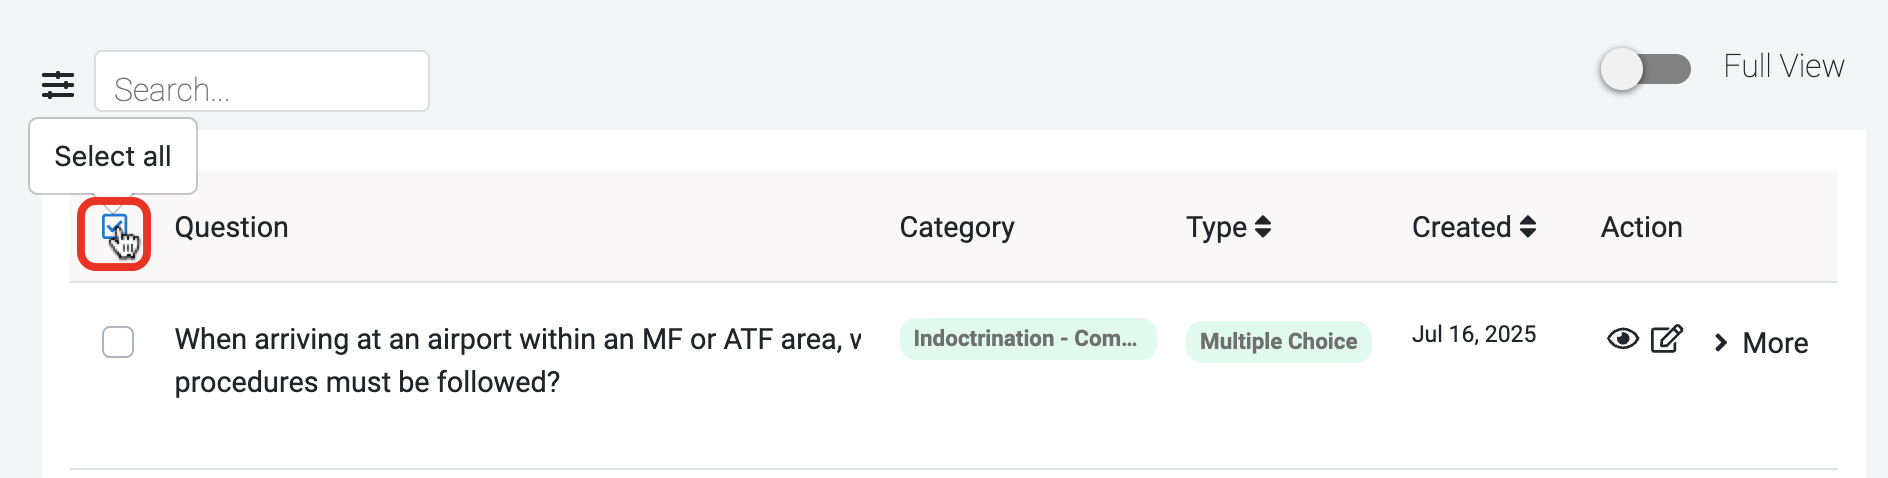Open the filter options sliders icon

click(x=58, y=85)
